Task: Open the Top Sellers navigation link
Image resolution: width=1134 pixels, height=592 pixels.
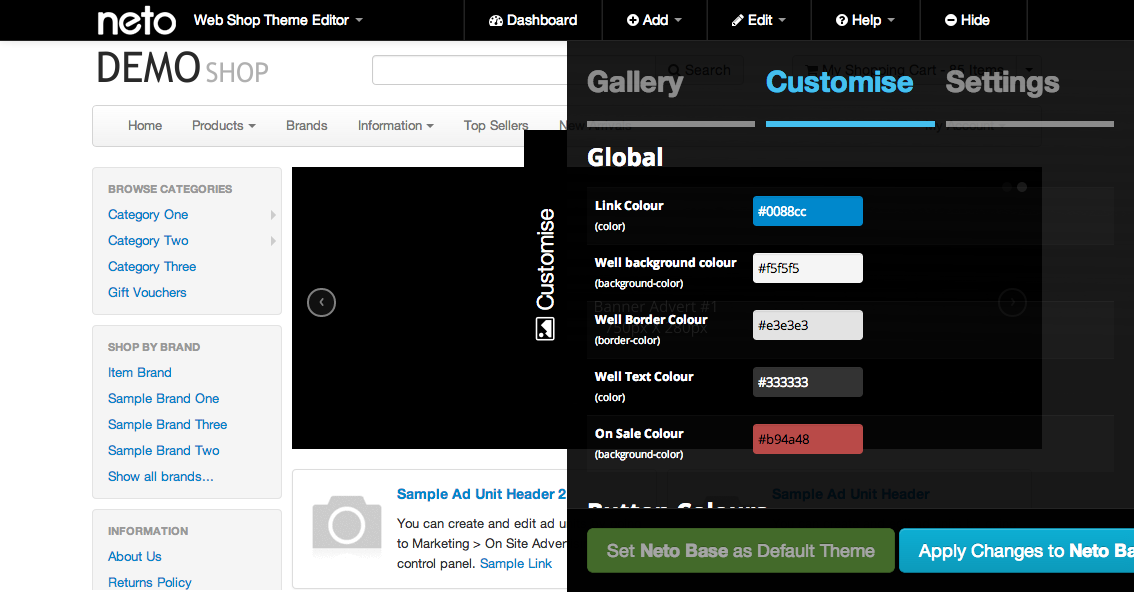Action: tap(495, 126)
